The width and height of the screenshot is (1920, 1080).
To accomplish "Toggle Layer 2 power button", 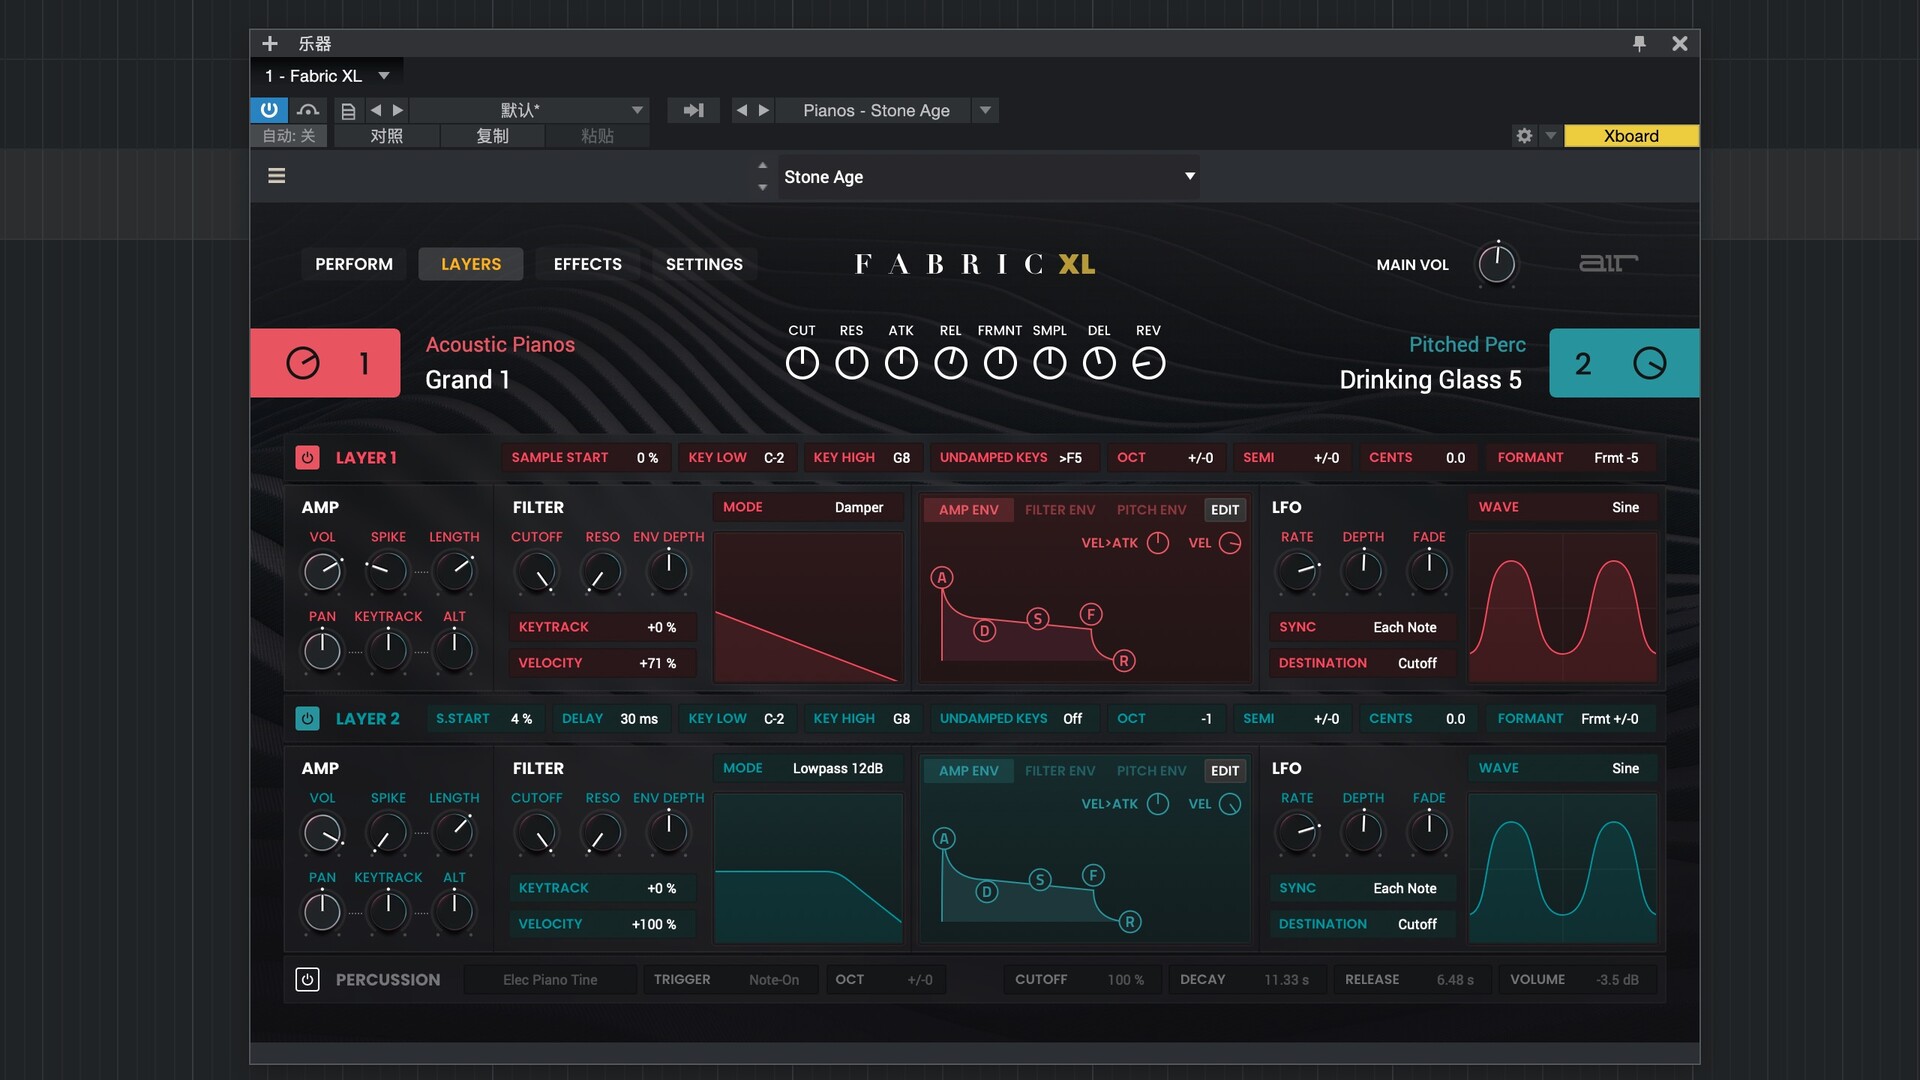I will pos(307,719).
